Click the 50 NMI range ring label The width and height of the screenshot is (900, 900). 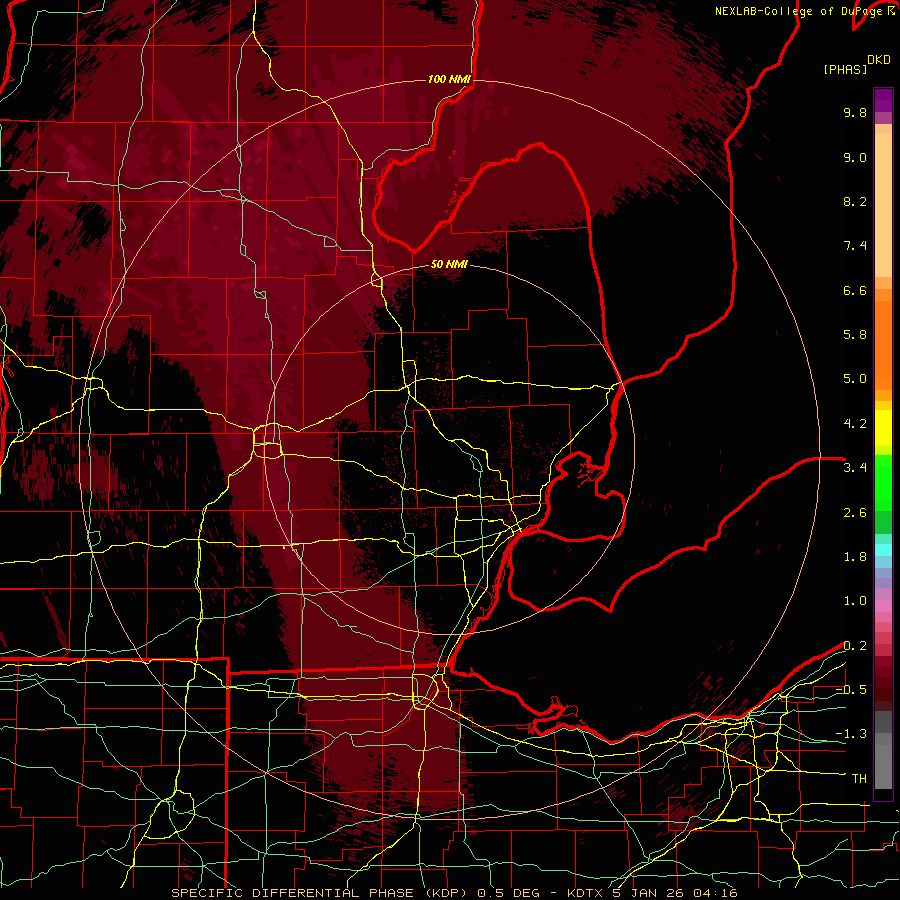point(449,265)
